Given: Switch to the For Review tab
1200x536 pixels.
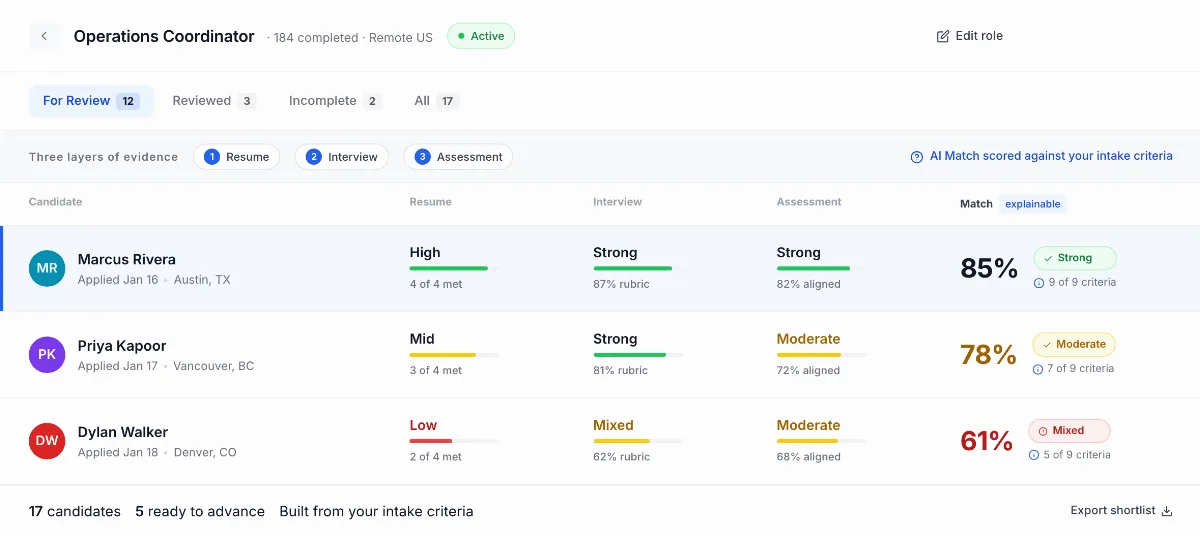Looking at the screenshot, I should click(x=91, y=101).
